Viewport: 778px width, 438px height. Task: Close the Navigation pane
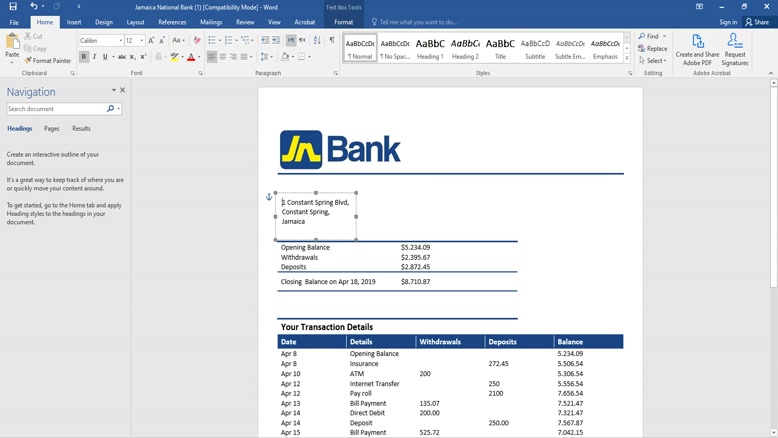pos(123,90)
